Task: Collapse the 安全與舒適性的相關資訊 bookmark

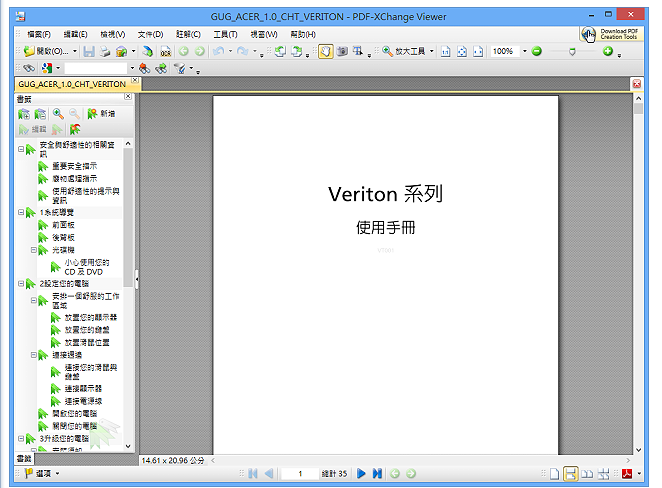Action: click(21, 149)
